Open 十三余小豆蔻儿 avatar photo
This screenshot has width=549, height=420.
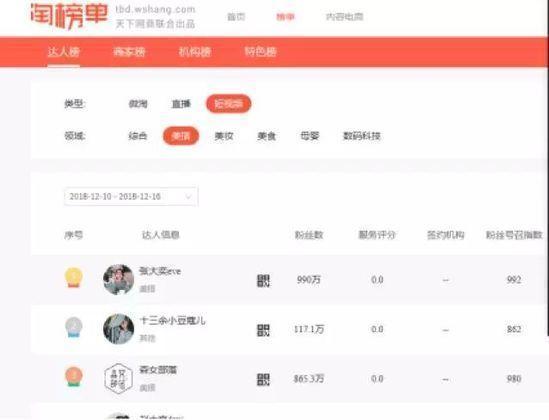point(118,329)
